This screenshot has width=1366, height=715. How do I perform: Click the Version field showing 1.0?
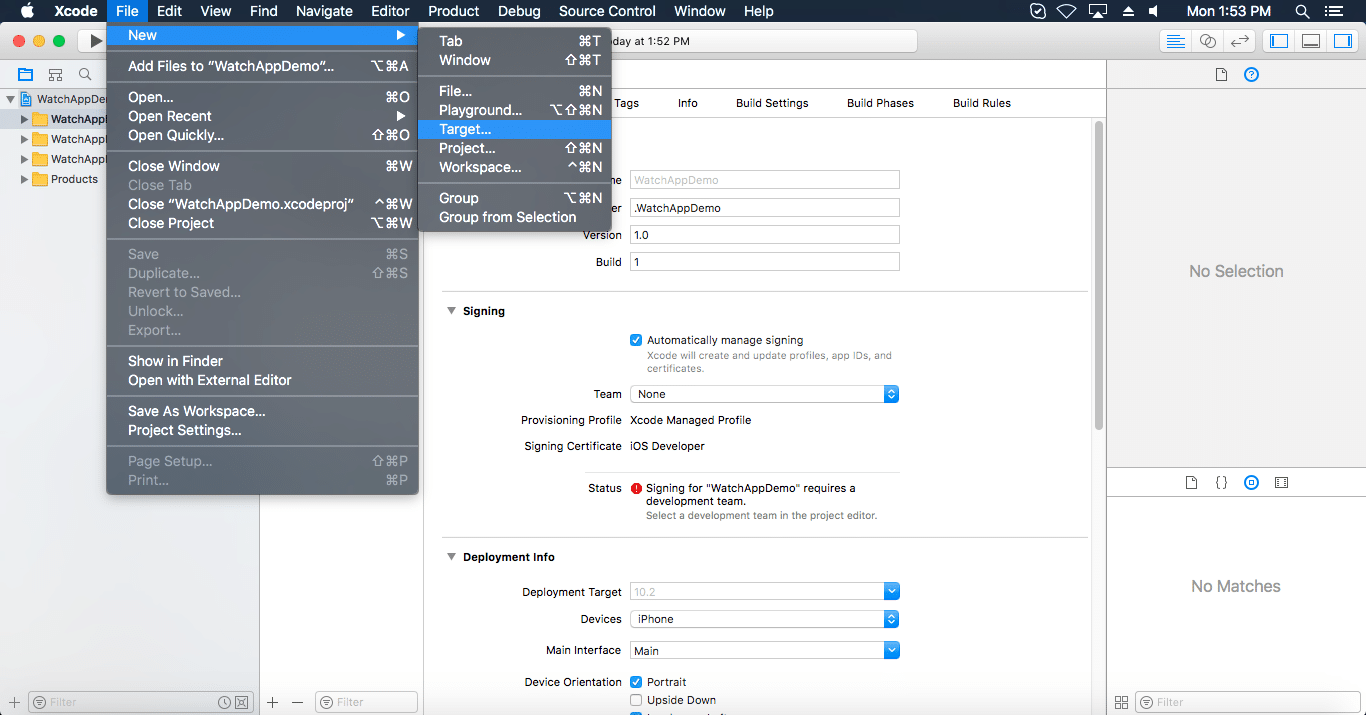765,235
